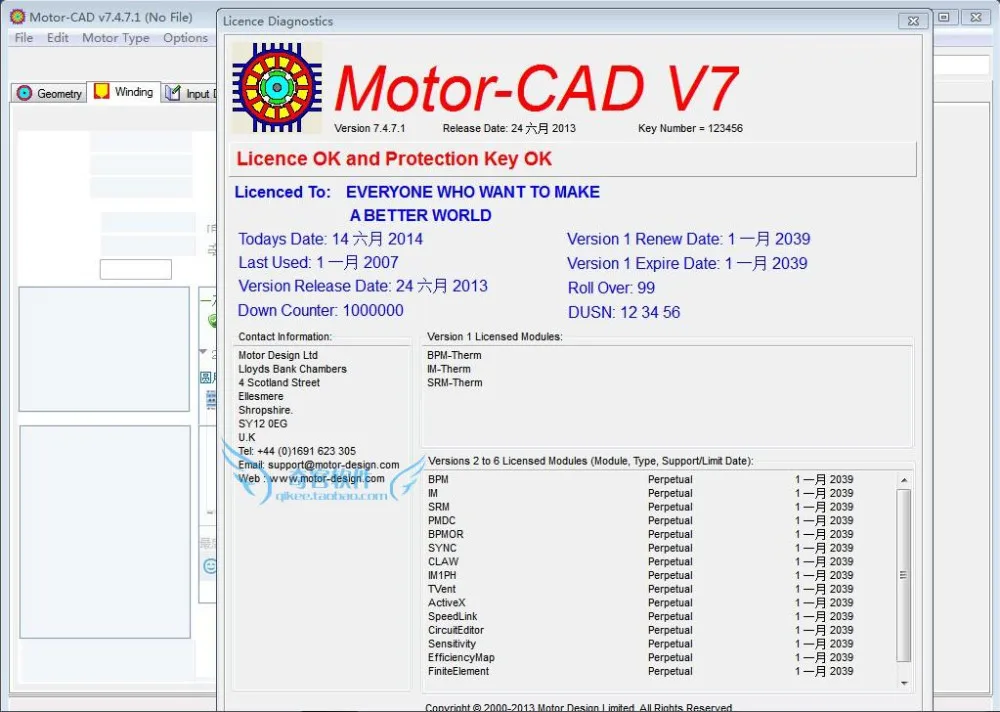Screen dimensions: 1000x712
Task: Click the licensed modules scrollbar up arrow
Action: 904,480
